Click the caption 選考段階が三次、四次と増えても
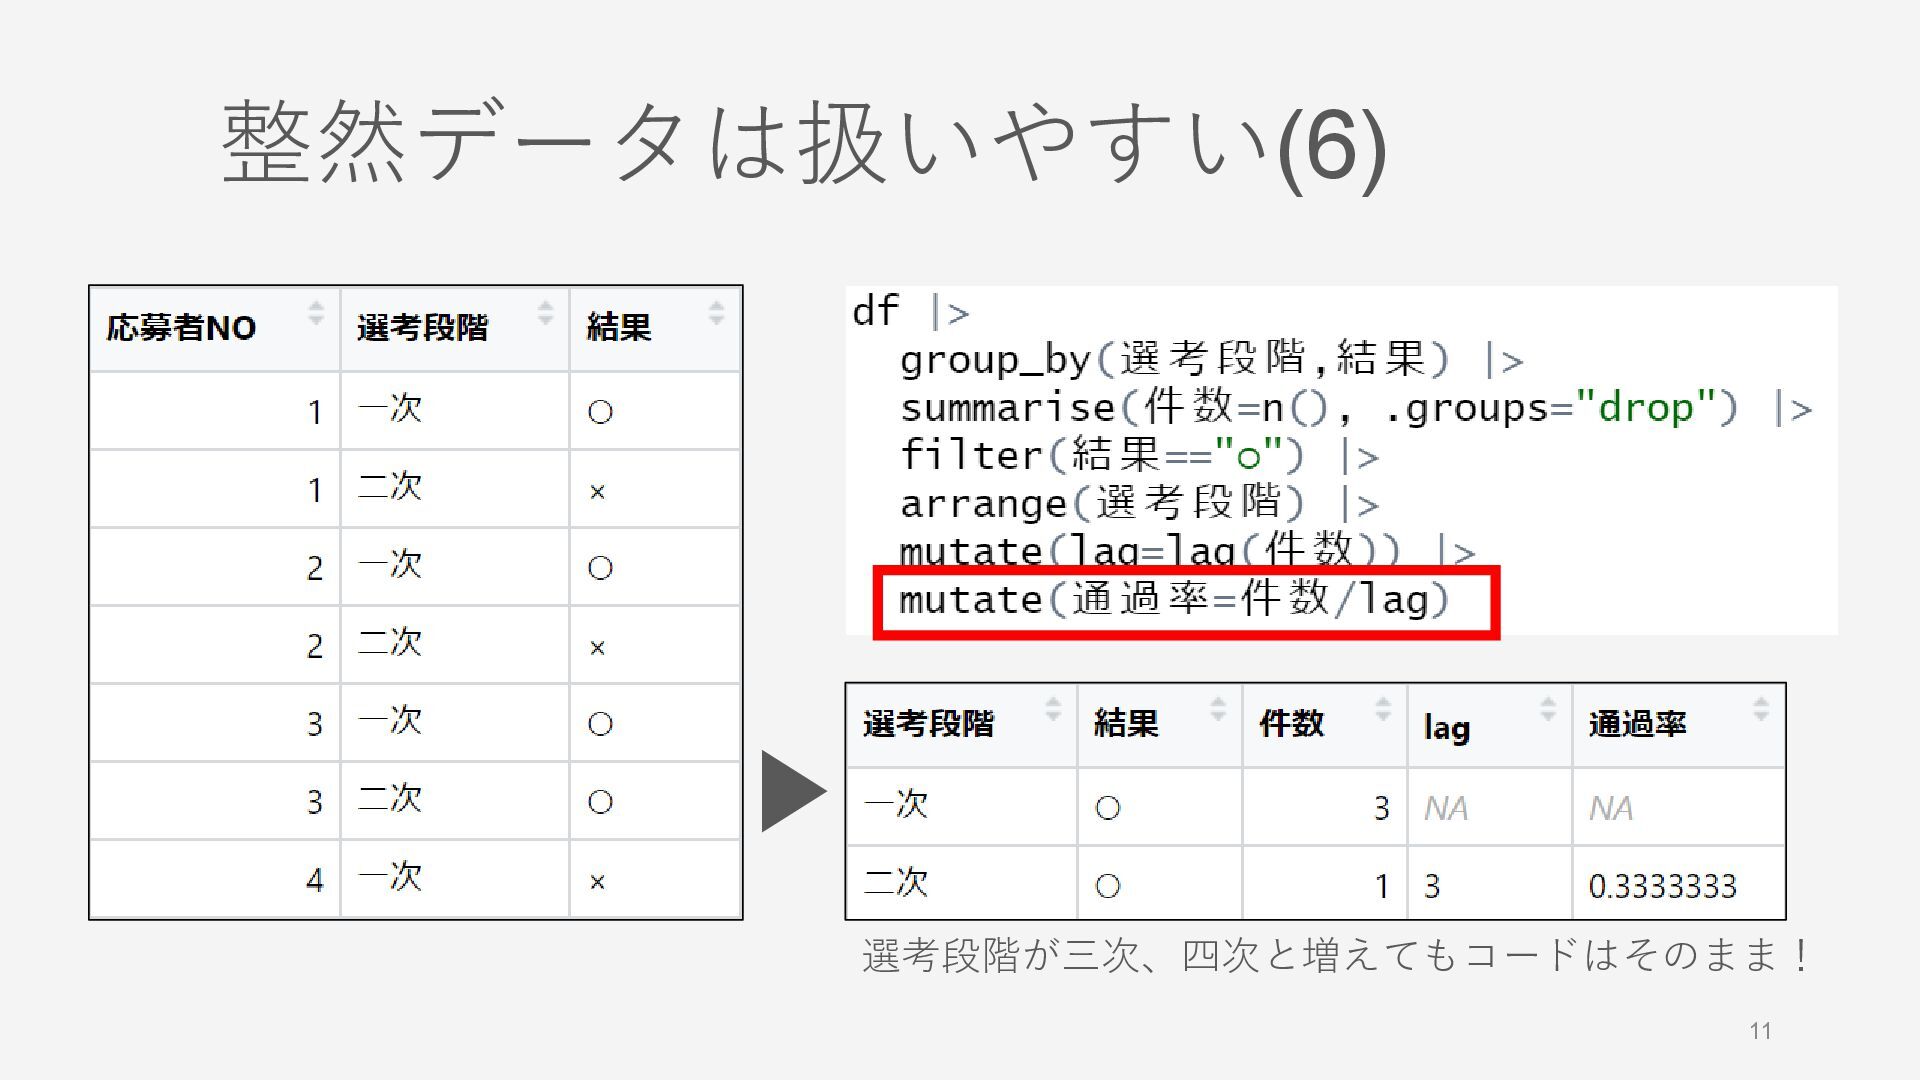 point(1336,955)
